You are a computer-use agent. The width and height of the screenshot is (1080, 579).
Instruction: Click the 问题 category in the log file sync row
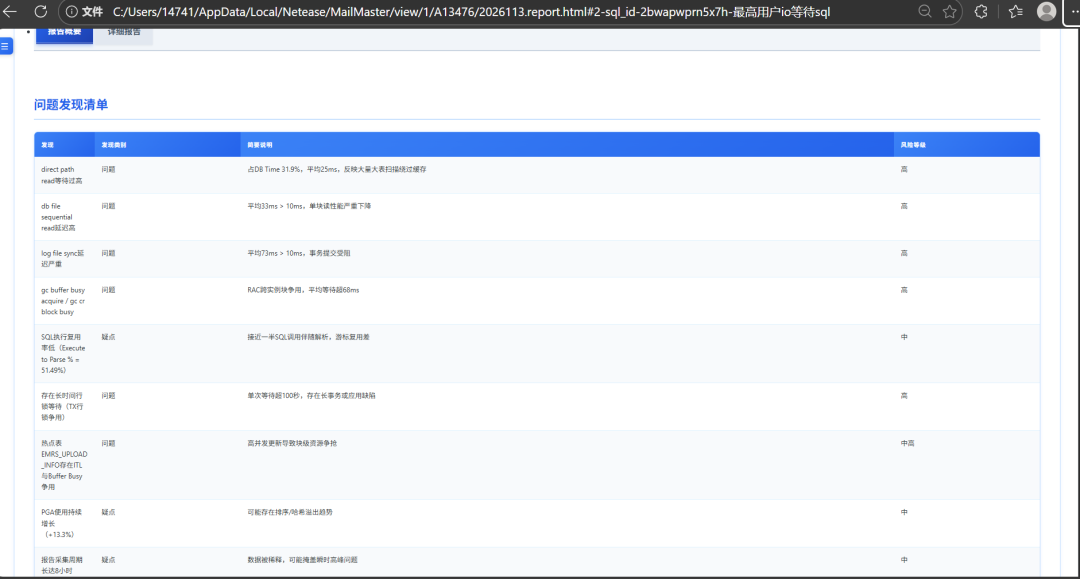[108, 253]
